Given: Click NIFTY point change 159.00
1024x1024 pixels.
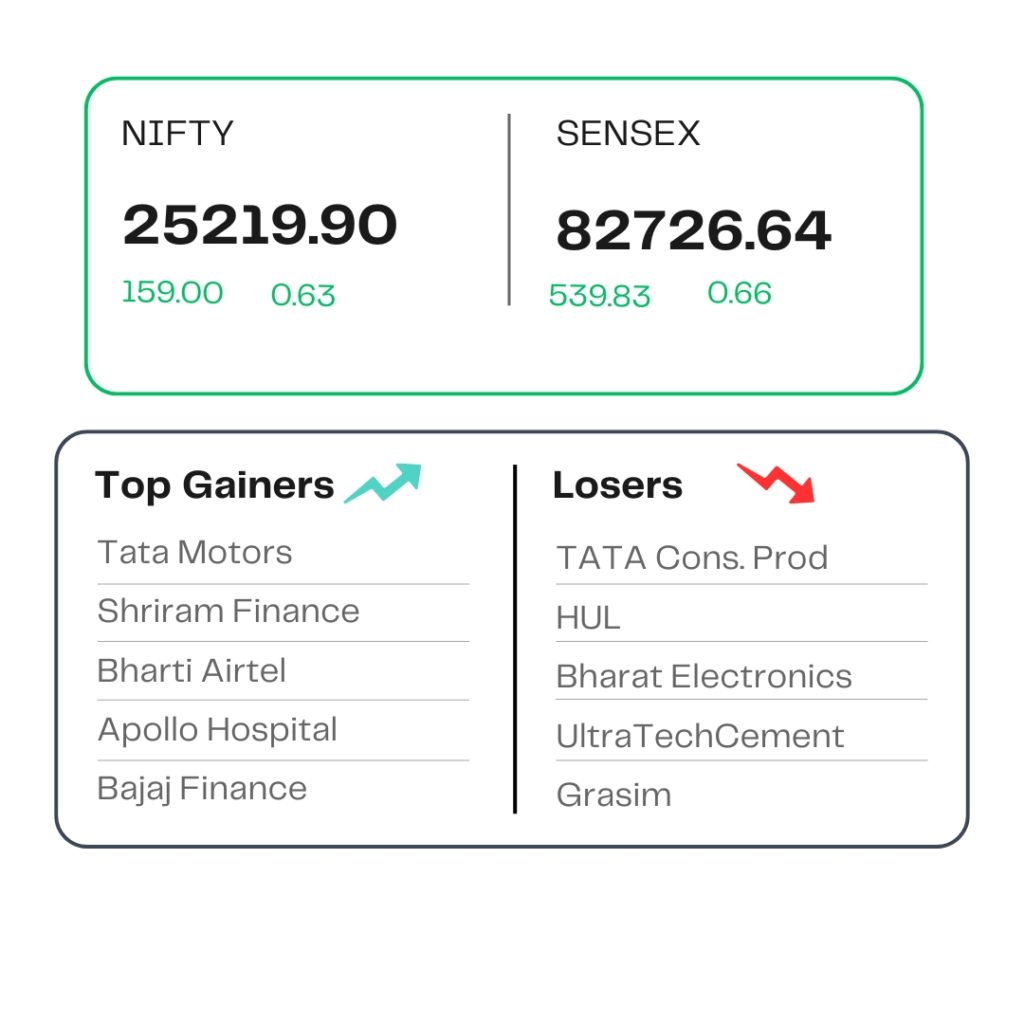Looking at the screenshot, I should (x=172, y=292).
